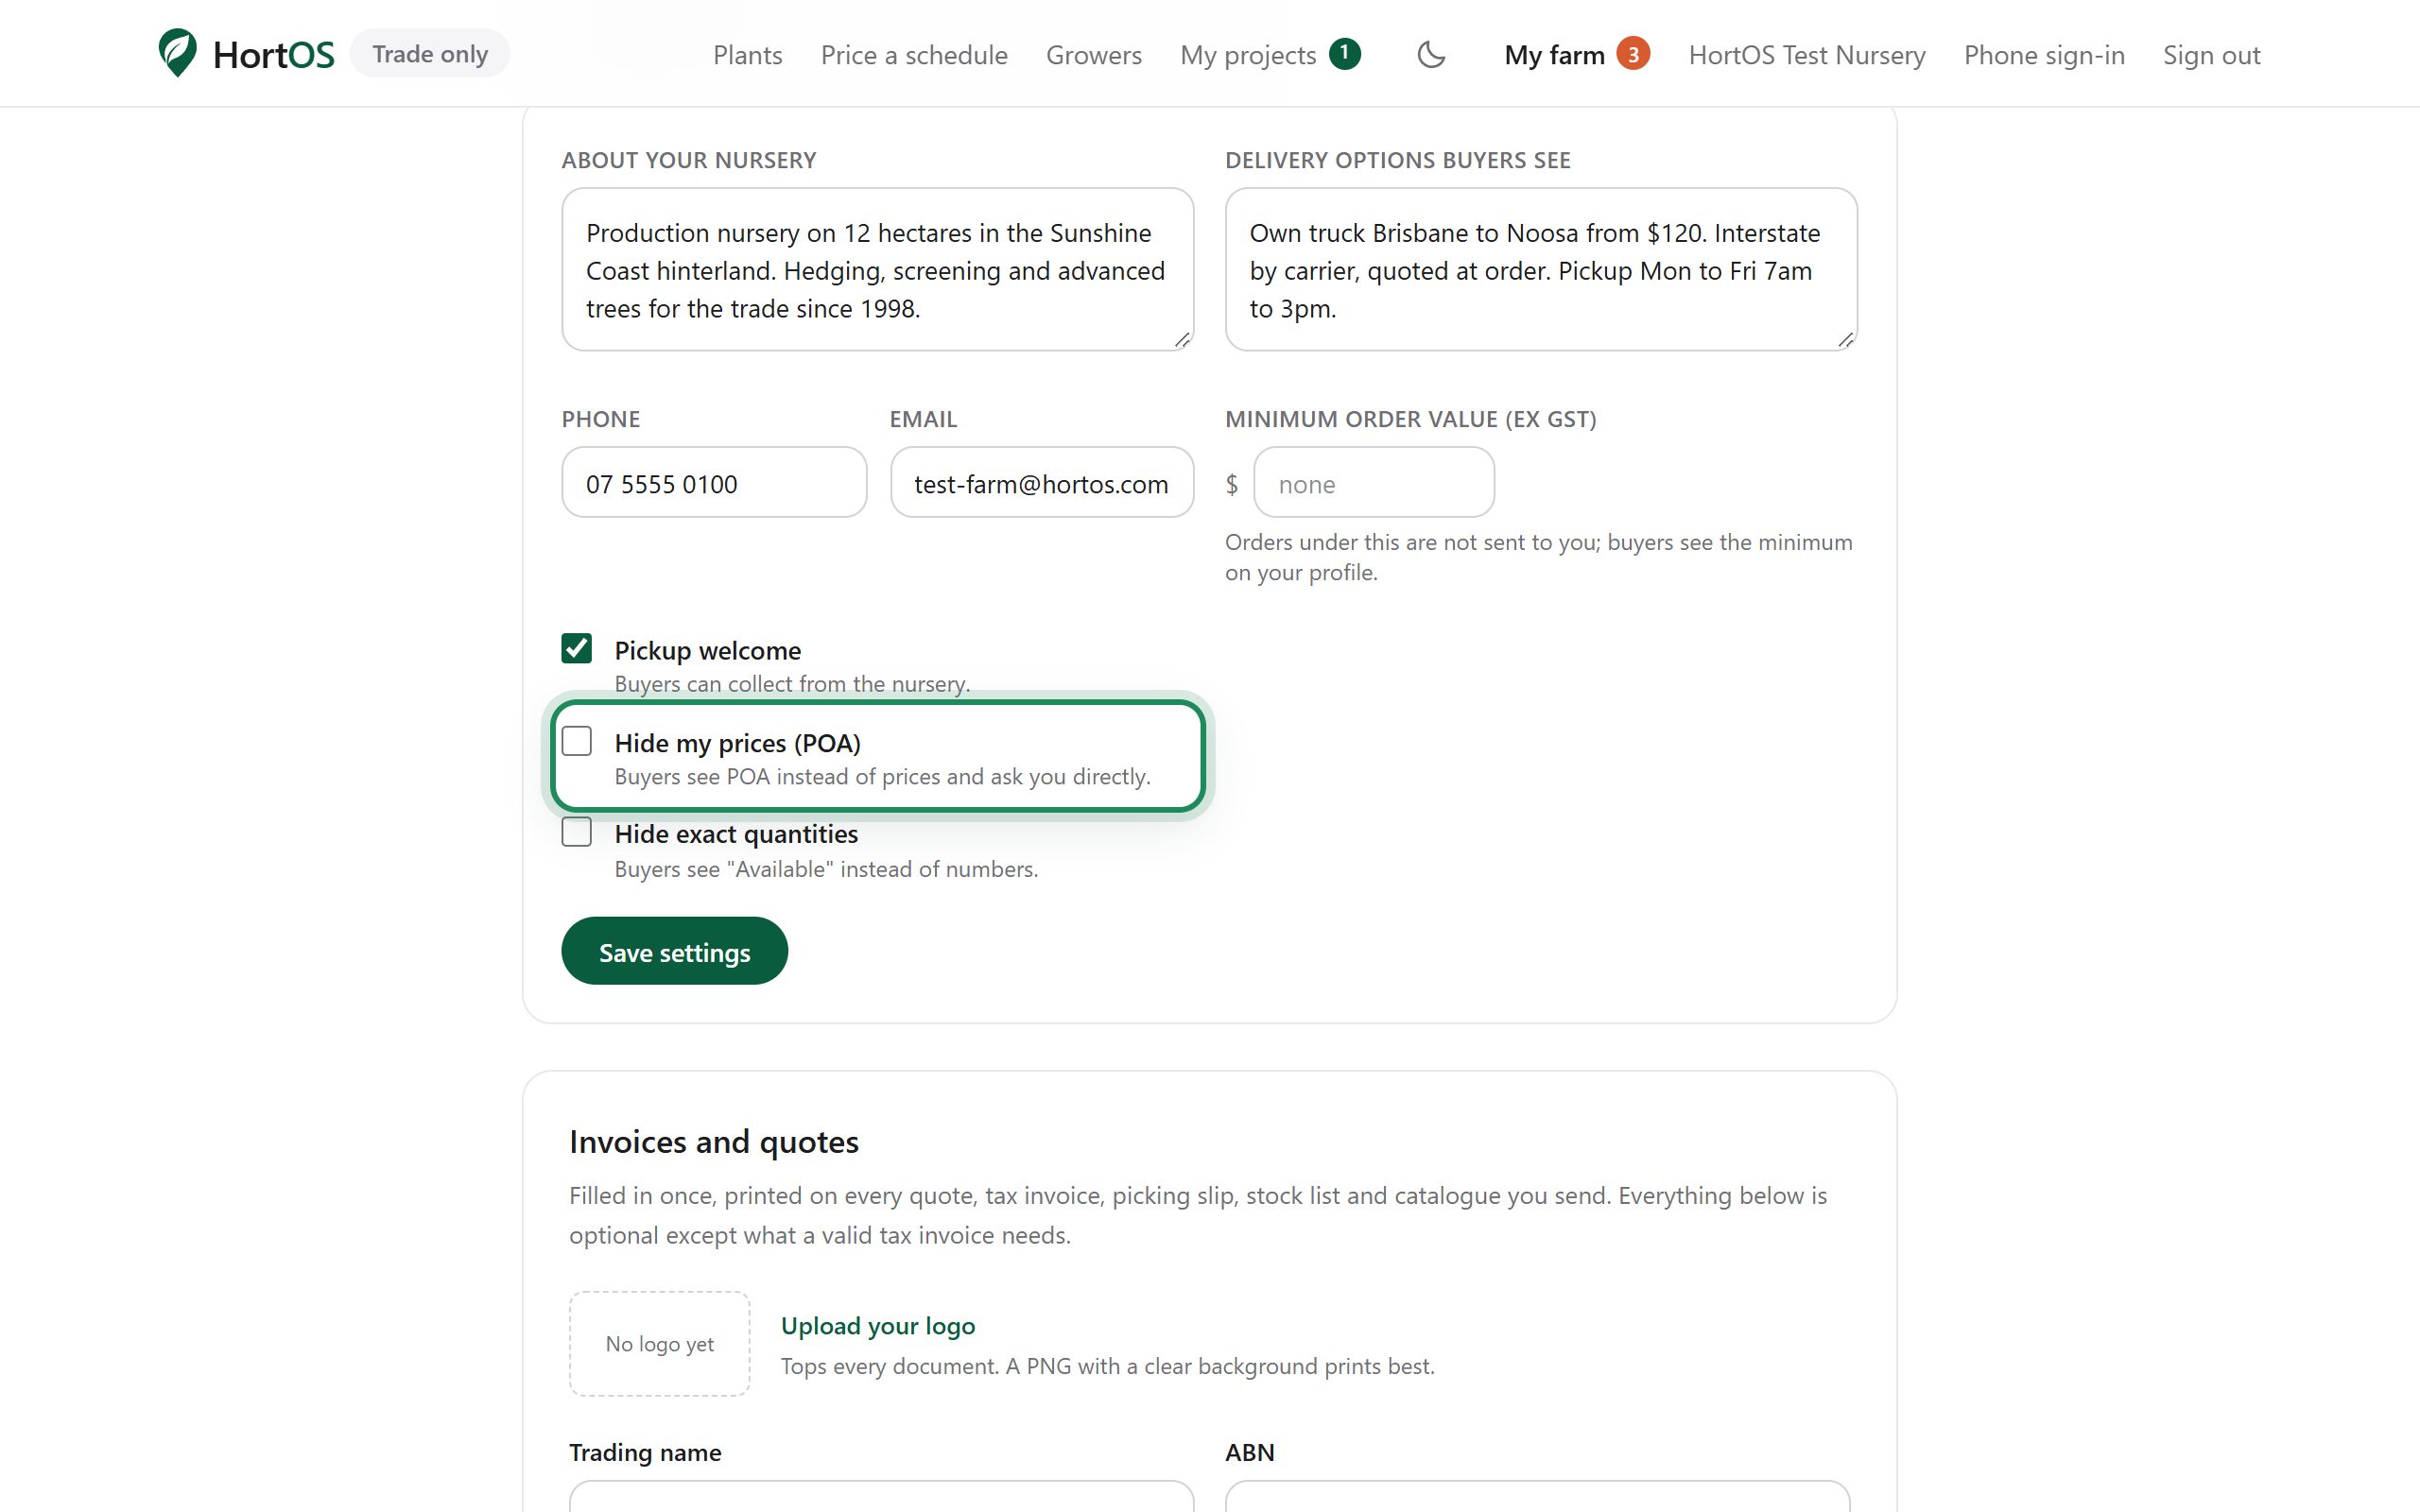Image resolution: width=2420 pixels, height=1512 pixels.
Task: Click minimum order value field
Action: coord(1374,482)
